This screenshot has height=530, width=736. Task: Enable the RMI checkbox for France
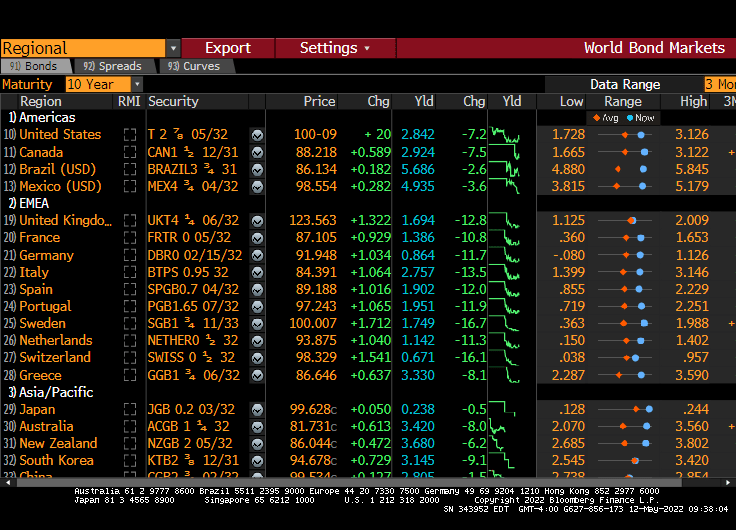[x=130, y=238]
